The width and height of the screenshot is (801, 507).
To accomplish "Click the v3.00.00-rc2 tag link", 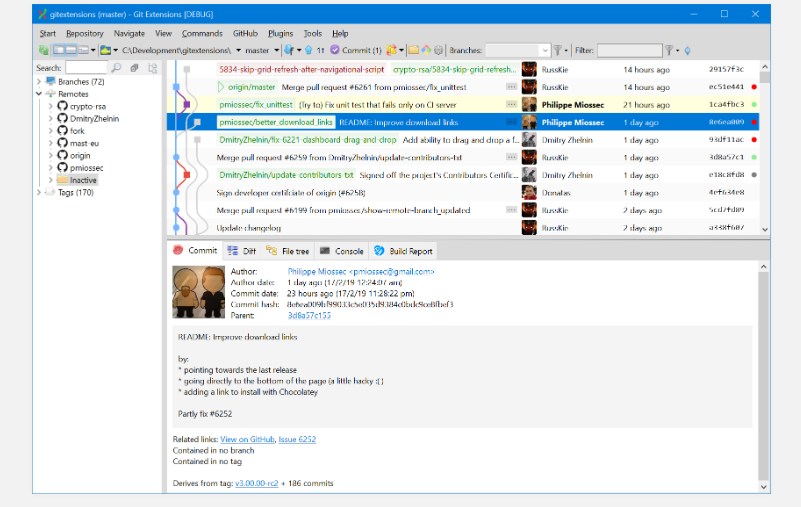I will coord(256,483).
